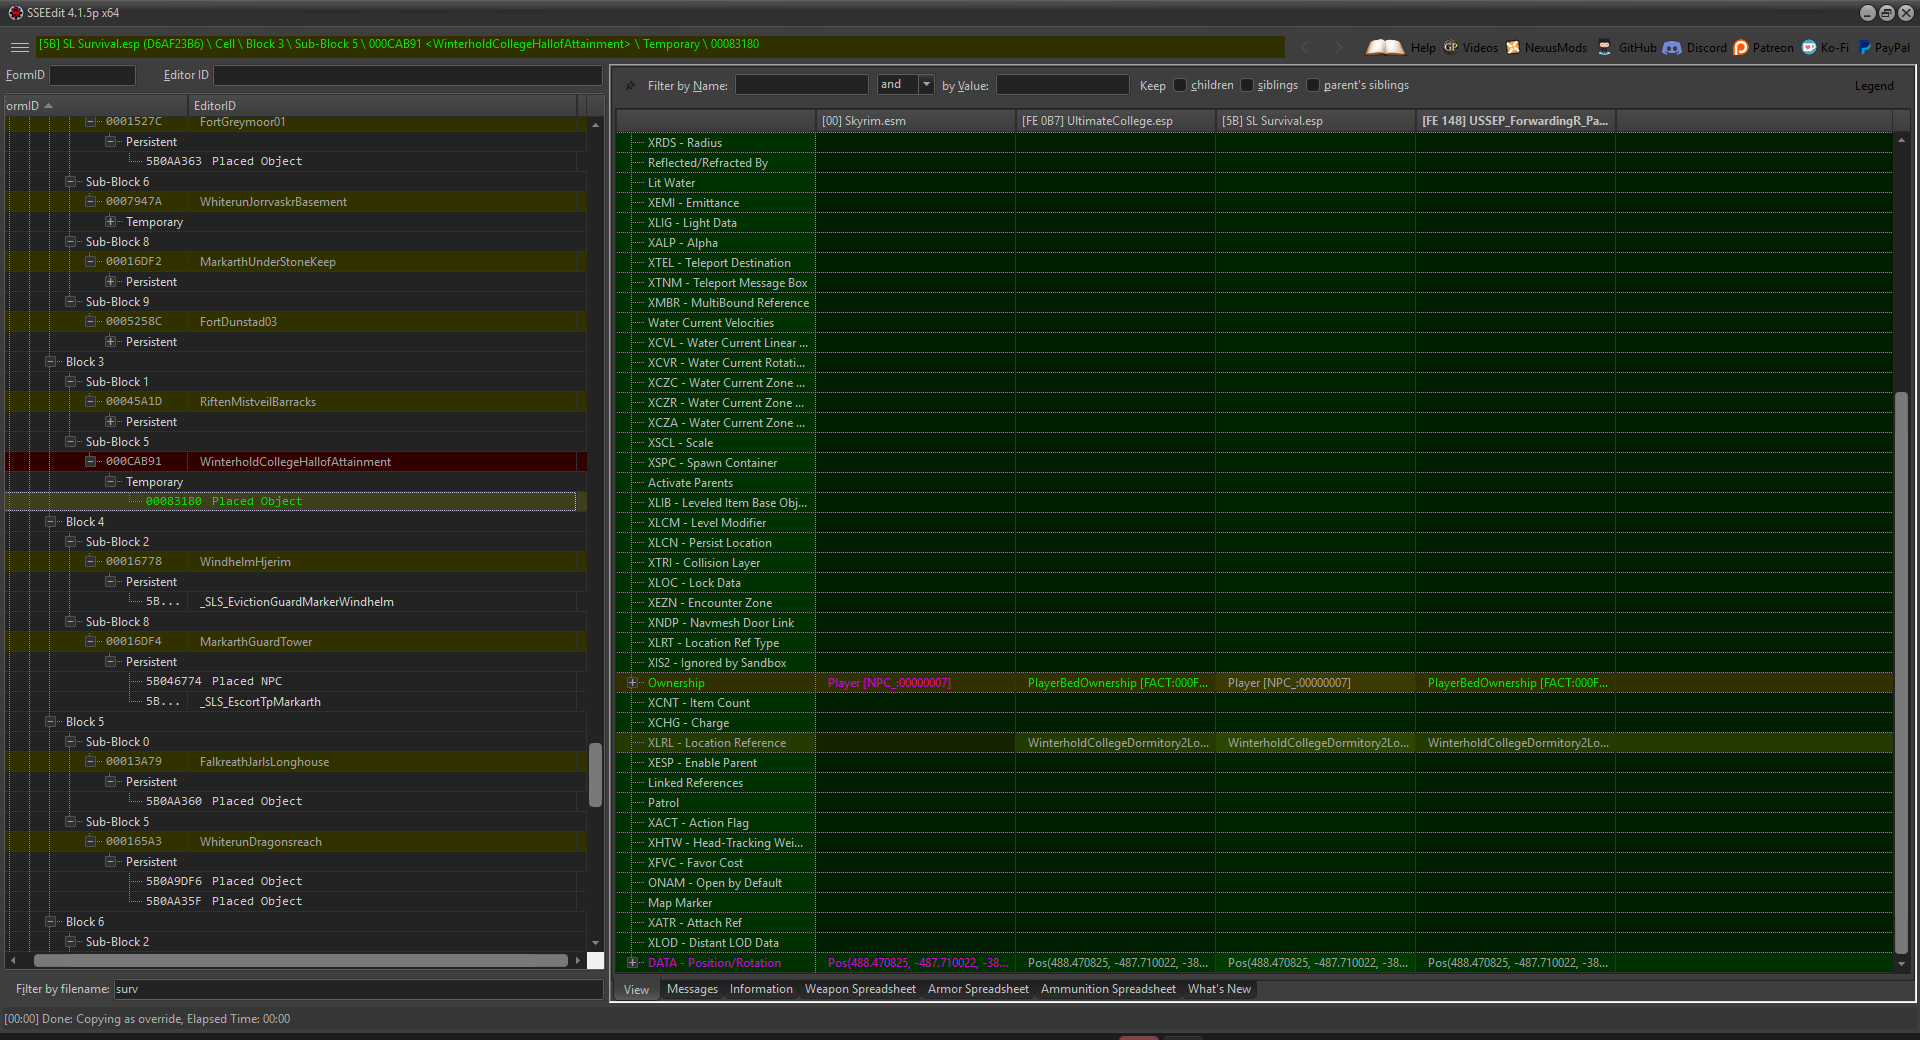
Task: Expand the Ownership record row
Action: click(x=632, y=683)
